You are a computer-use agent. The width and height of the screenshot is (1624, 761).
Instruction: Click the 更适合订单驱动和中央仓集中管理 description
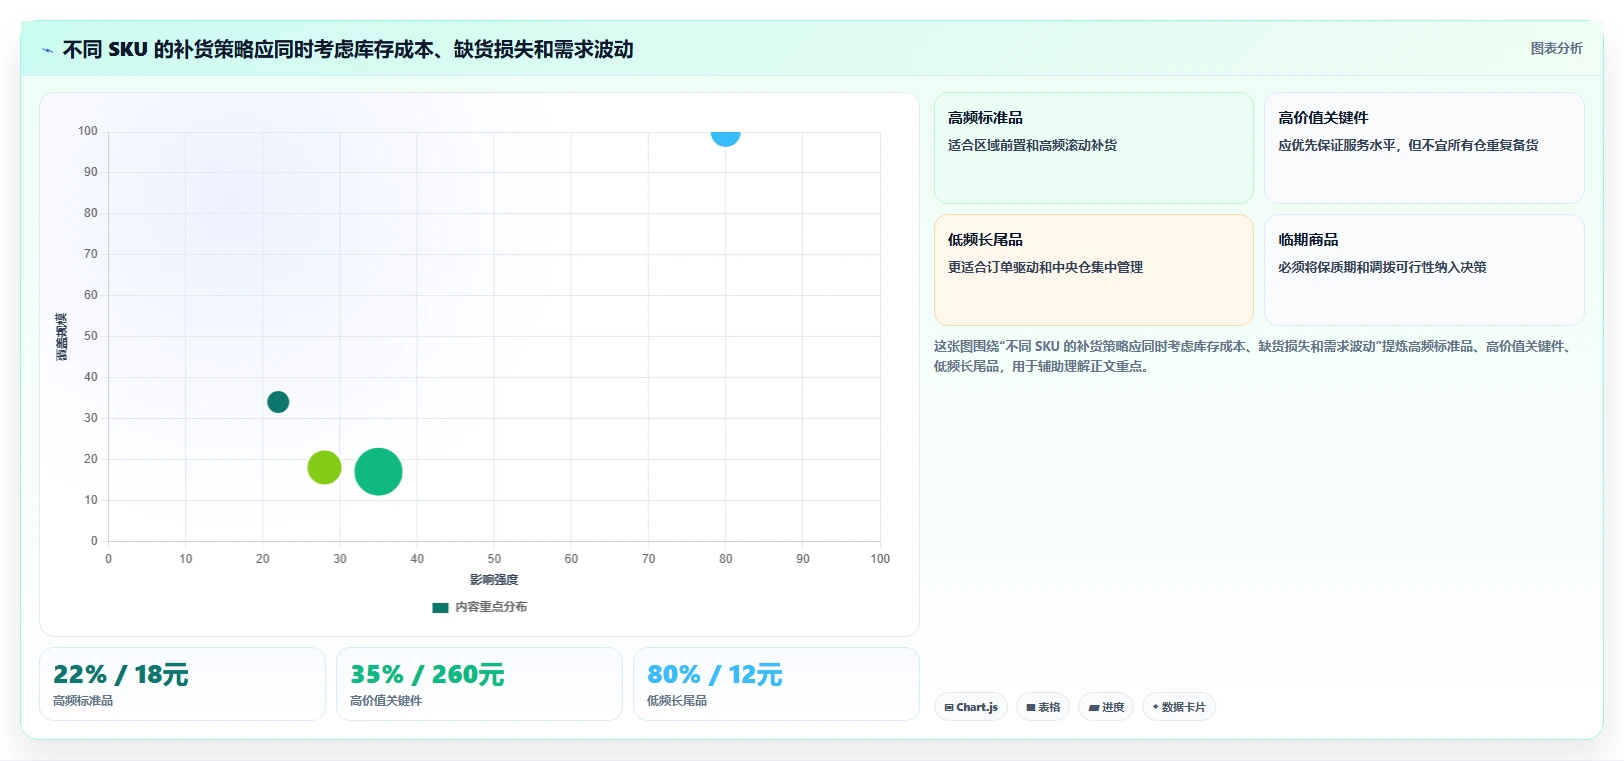(x=1045, y=267)
